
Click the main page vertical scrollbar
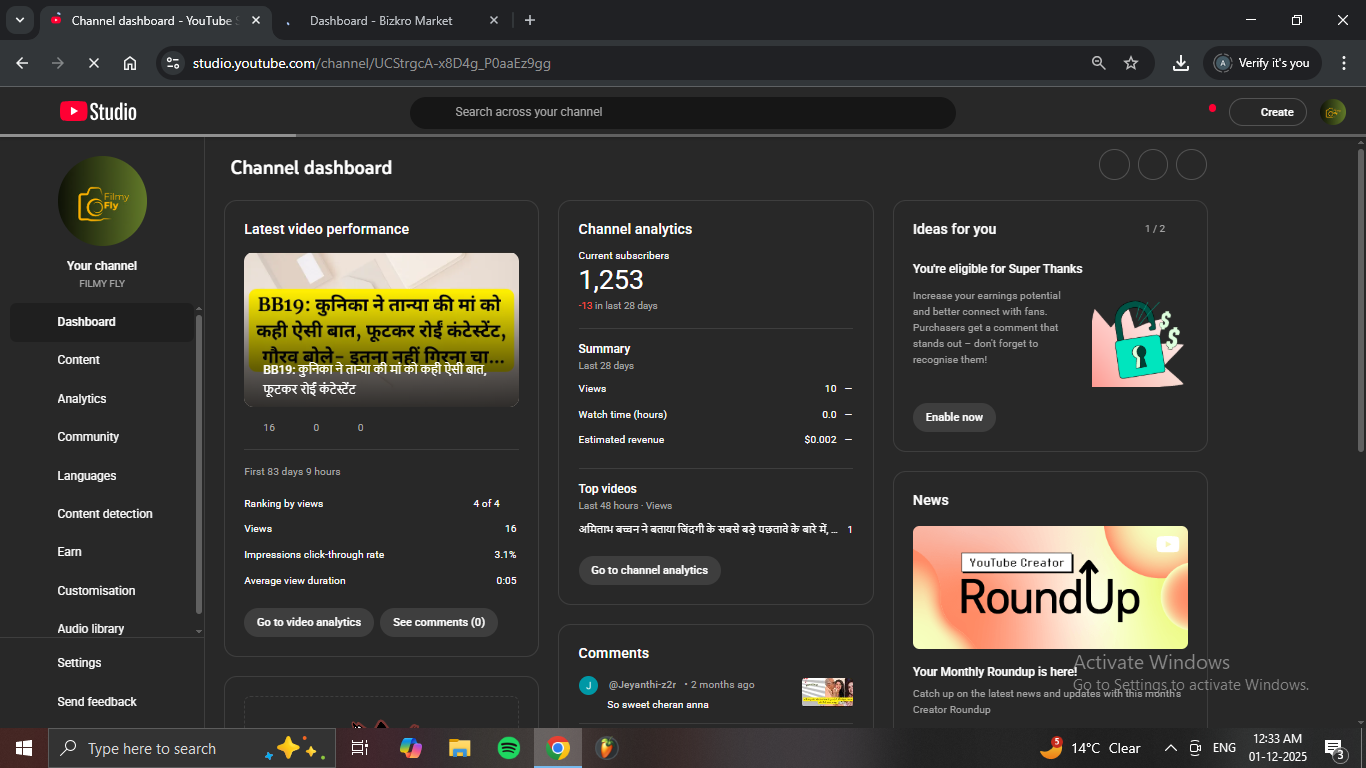[x=1360, y=300]
